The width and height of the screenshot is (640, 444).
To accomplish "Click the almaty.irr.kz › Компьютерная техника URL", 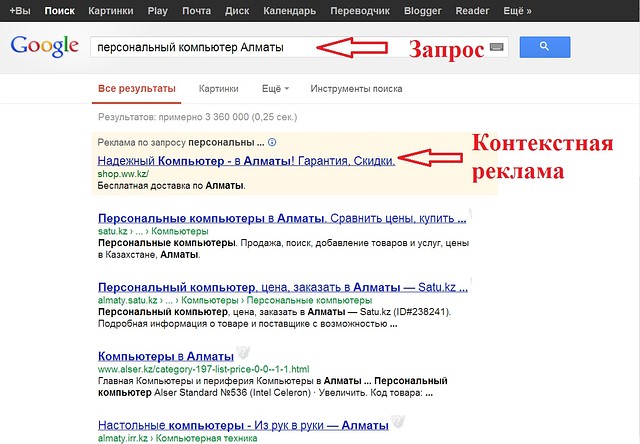I will (178, 438).
